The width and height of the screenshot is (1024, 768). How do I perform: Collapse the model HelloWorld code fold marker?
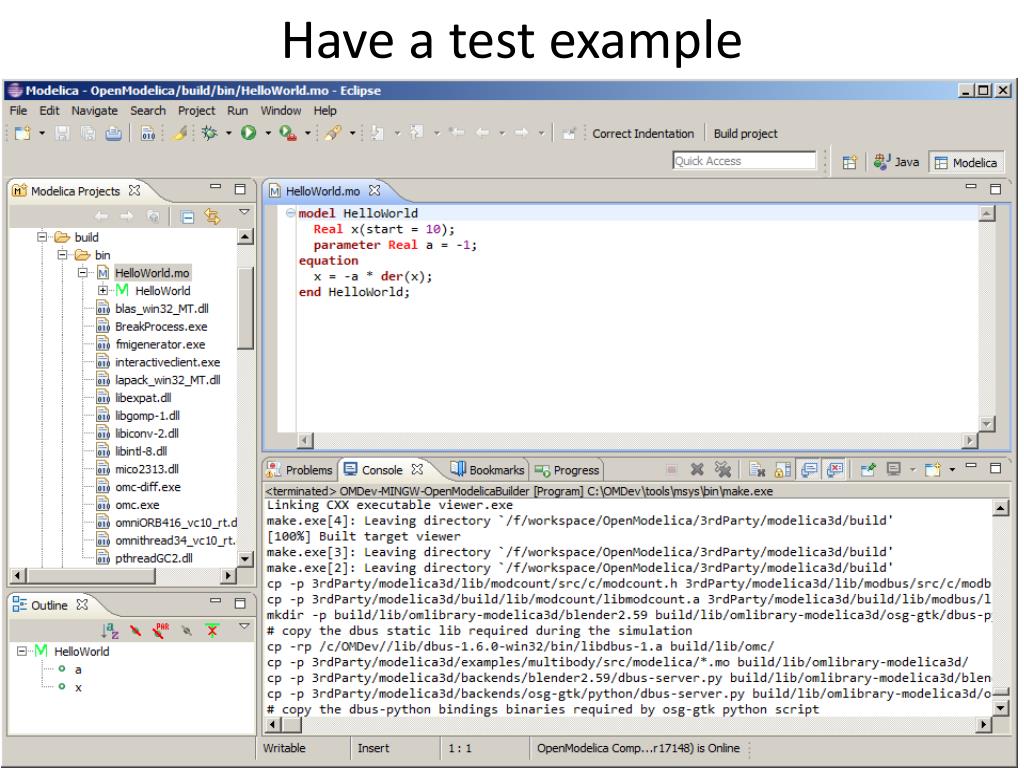(x=290, y=212)
